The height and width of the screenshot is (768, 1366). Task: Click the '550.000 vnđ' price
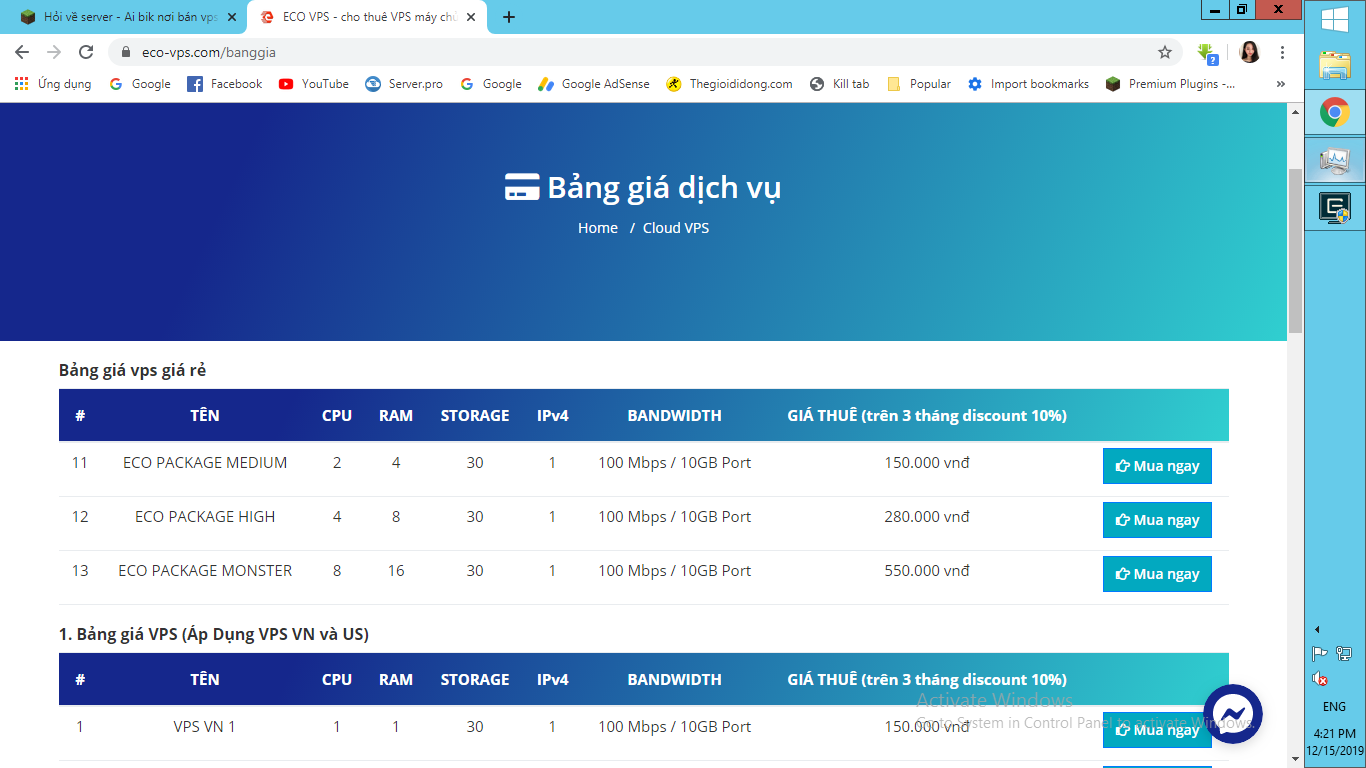pos(927,571)
